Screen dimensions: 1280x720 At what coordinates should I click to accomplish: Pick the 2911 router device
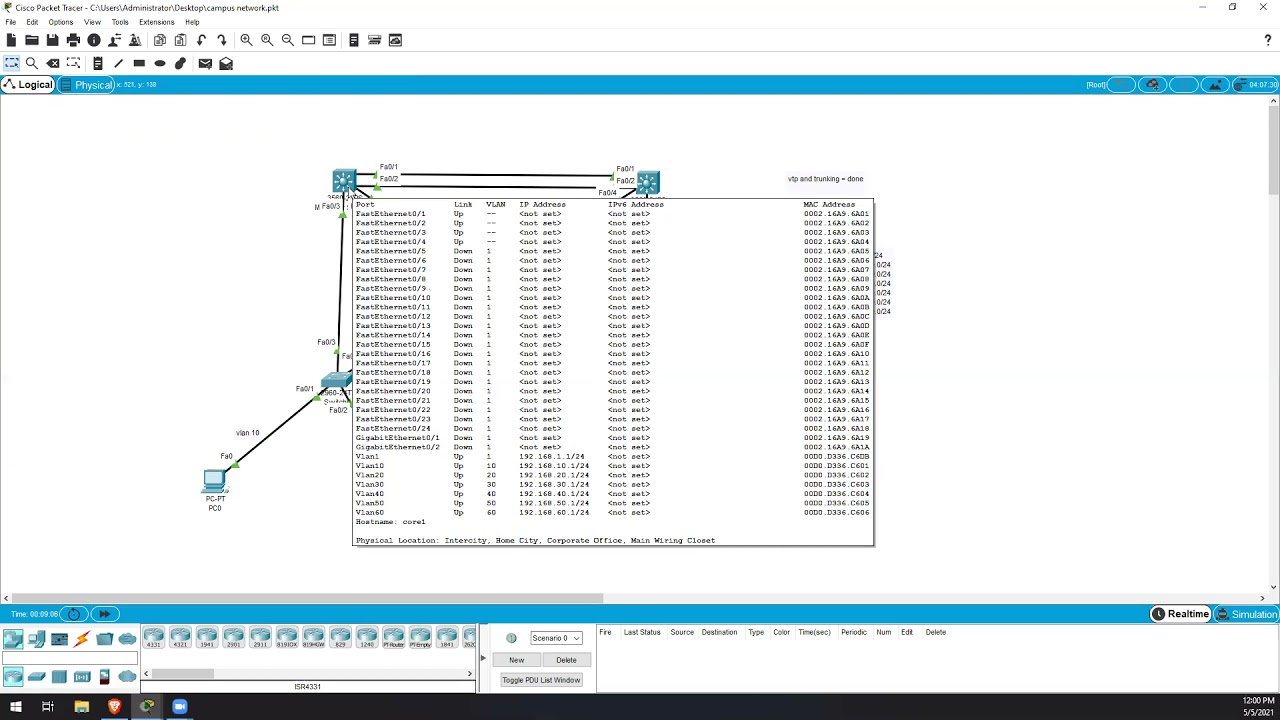[260, 638]
